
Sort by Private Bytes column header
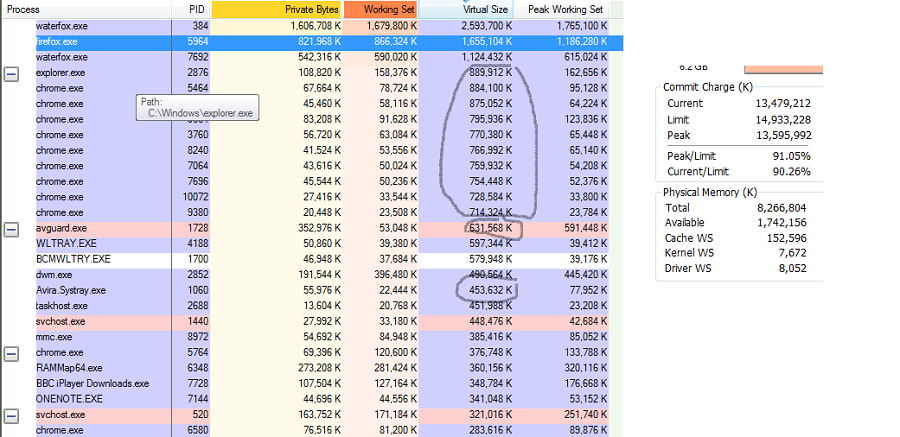pos(277,10)
